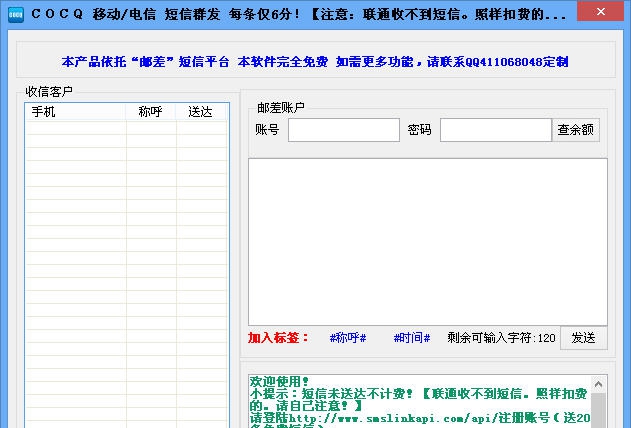631x428 pixels.
Task: Close the COCQ SMS window
Action: [600, 11]
